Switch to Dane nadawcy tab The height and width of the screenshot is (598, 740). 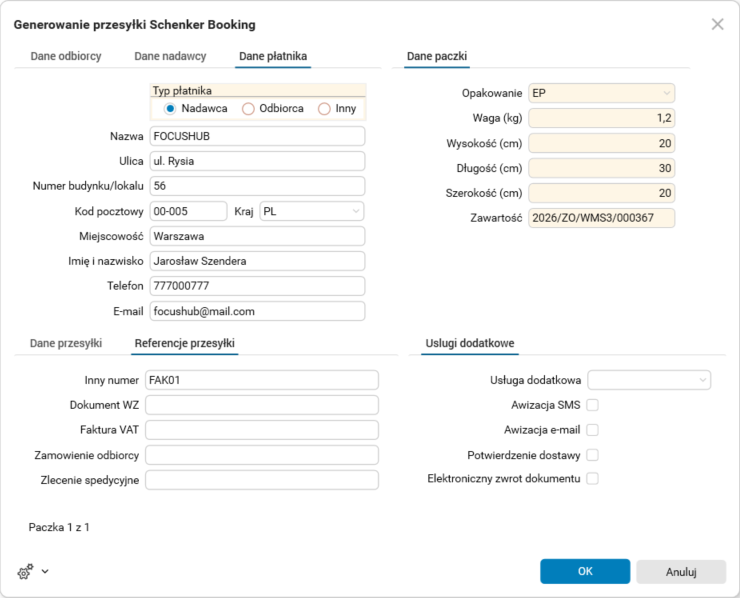[170, 56]
